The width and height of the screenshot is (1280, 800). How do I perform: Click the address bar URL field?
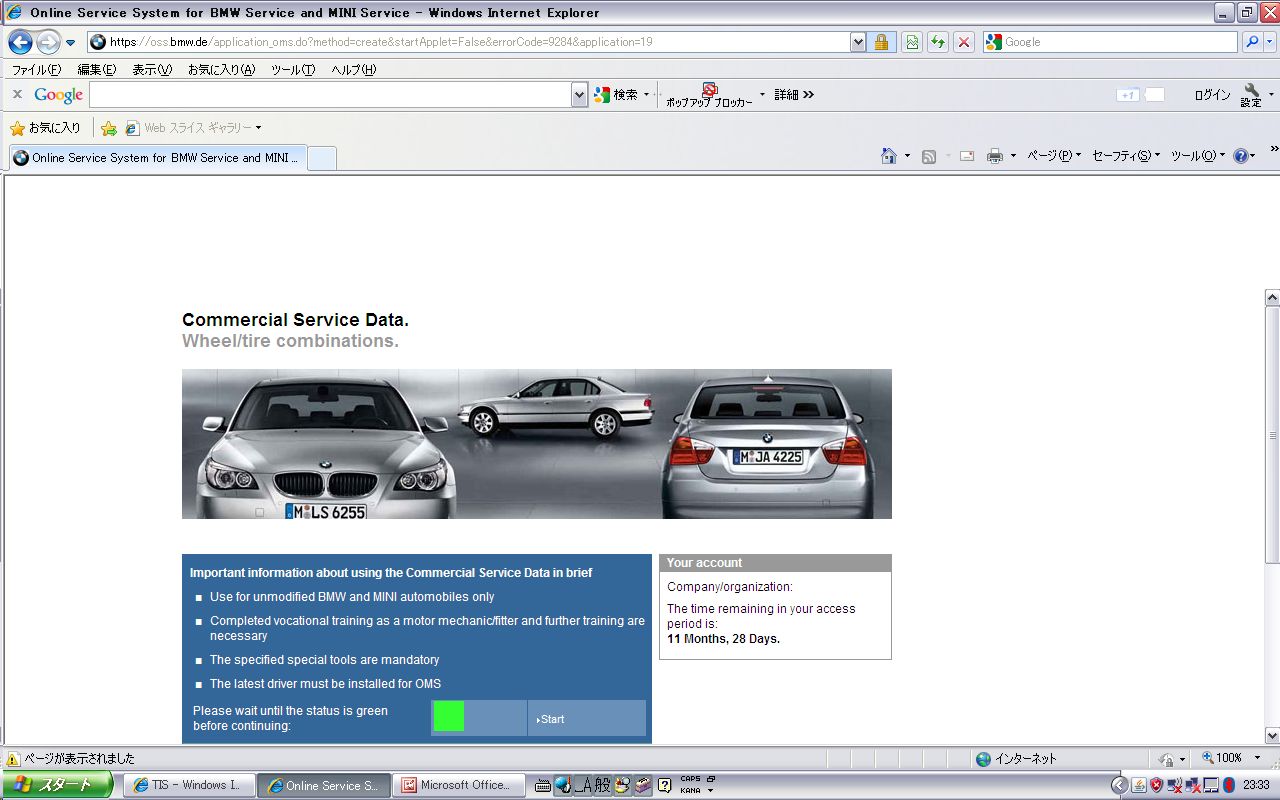(468, 42)
